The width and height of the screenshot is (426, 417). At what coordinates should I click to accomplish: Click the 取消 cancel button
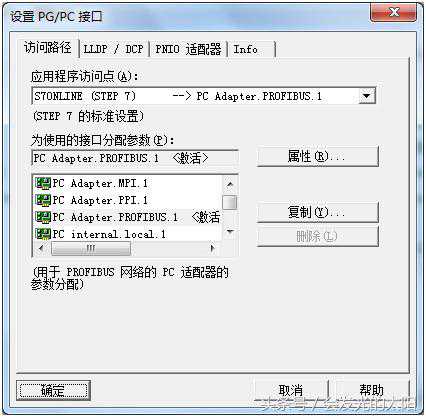[x=291, y=390]
